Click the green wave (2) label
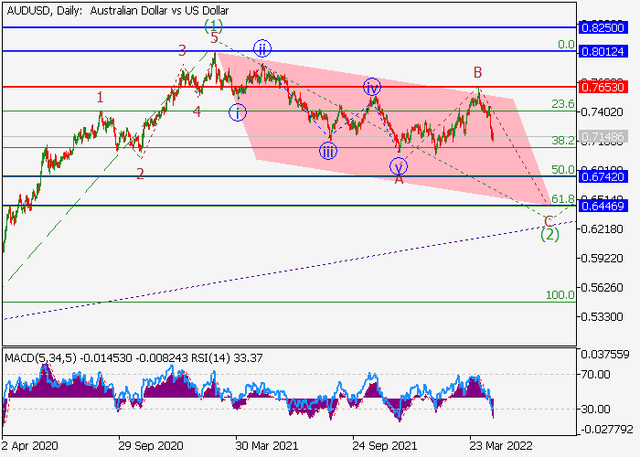 549,234
